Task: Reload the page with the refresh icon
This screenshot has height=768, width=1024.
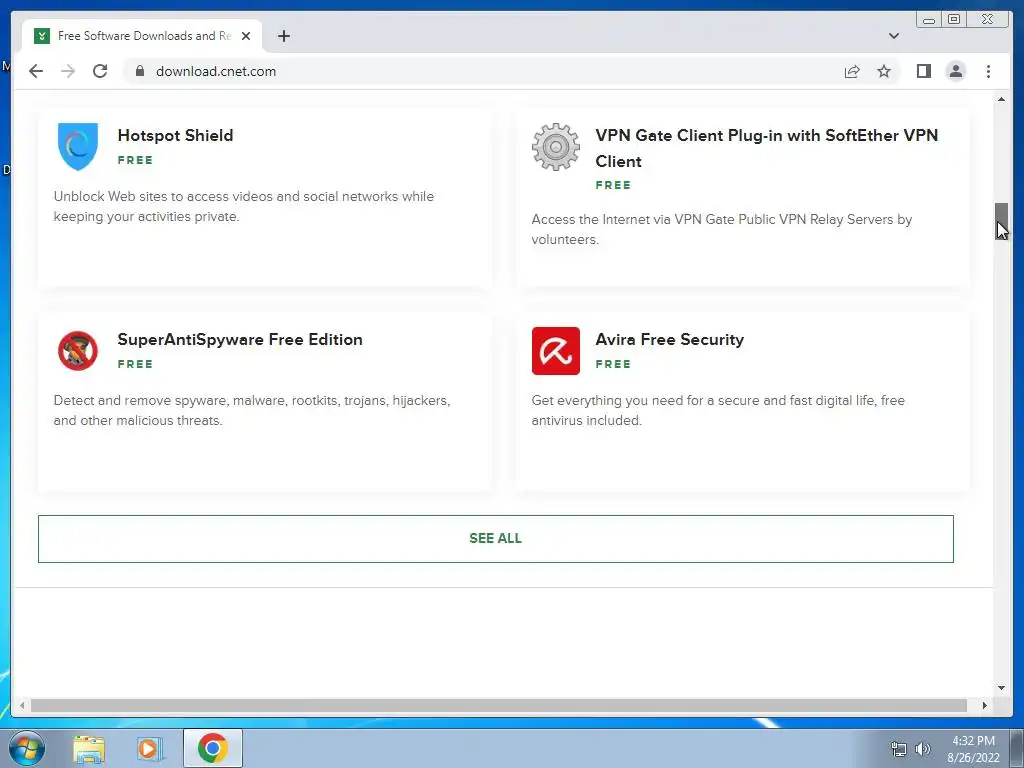Action: point(100,71)
